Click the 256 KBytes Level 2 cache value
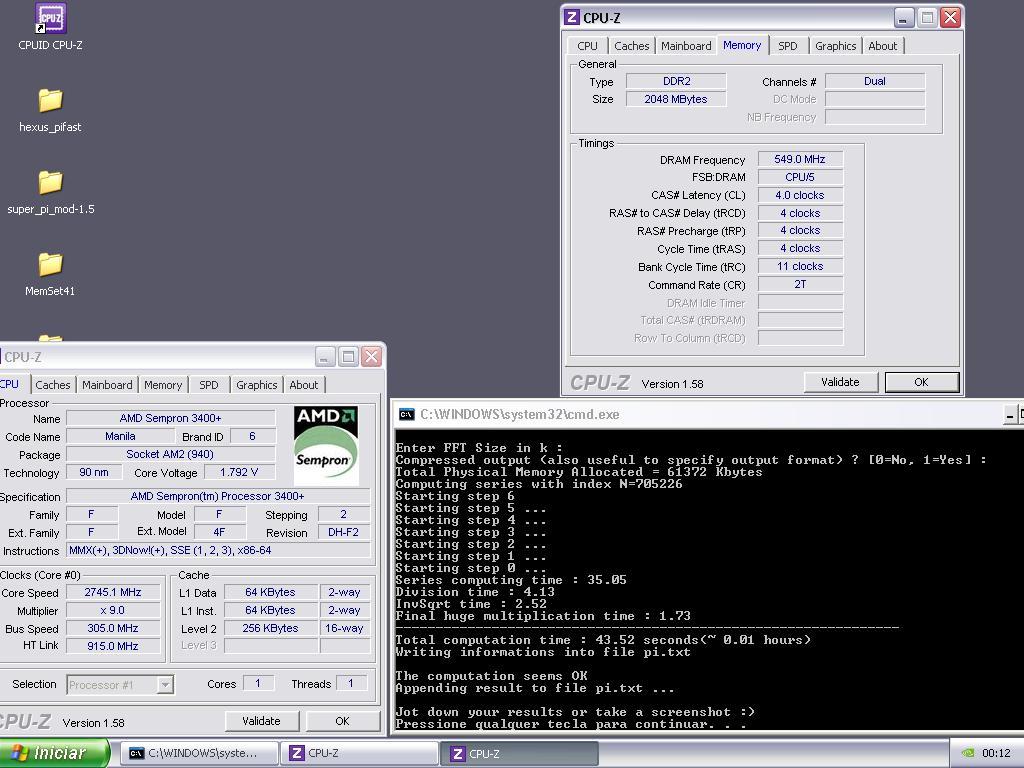1024x768 pixels. tap(270, 628)
